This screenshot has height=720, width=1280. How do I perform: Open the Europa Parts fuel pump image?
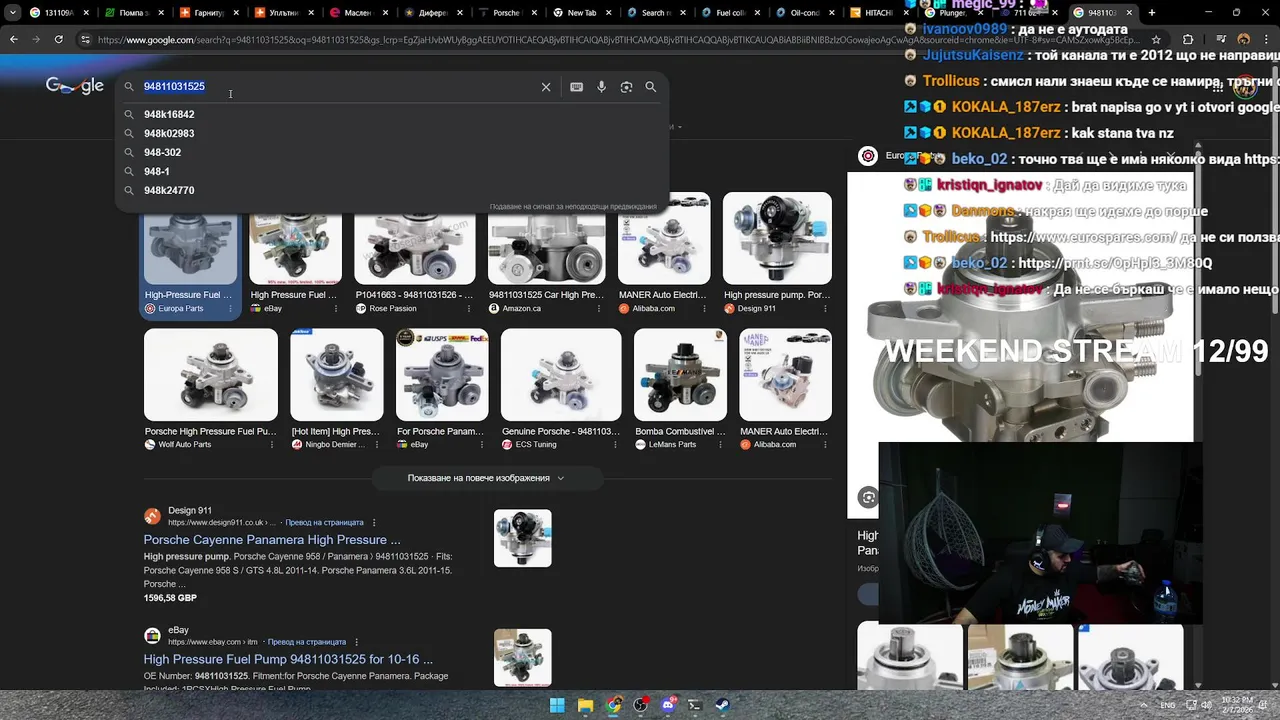point(190,248)
